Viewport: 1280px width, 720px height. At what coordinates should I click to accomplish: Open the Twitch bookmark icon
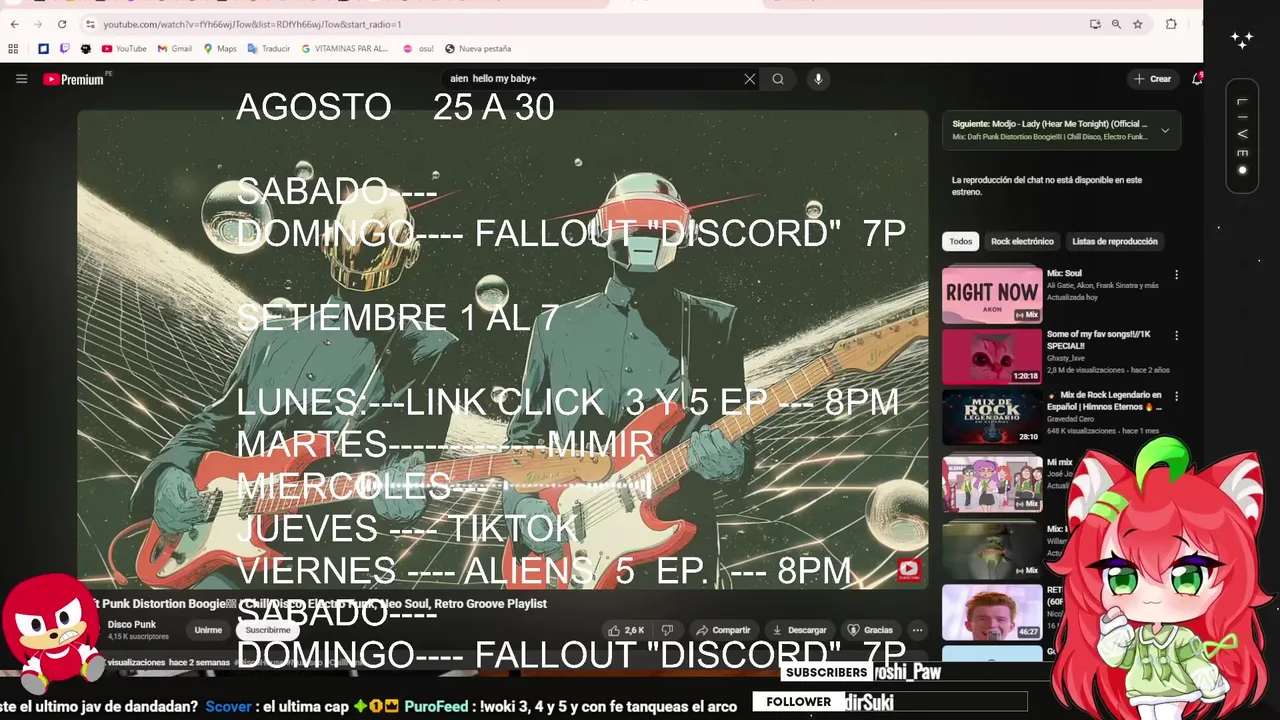point(65,48)
